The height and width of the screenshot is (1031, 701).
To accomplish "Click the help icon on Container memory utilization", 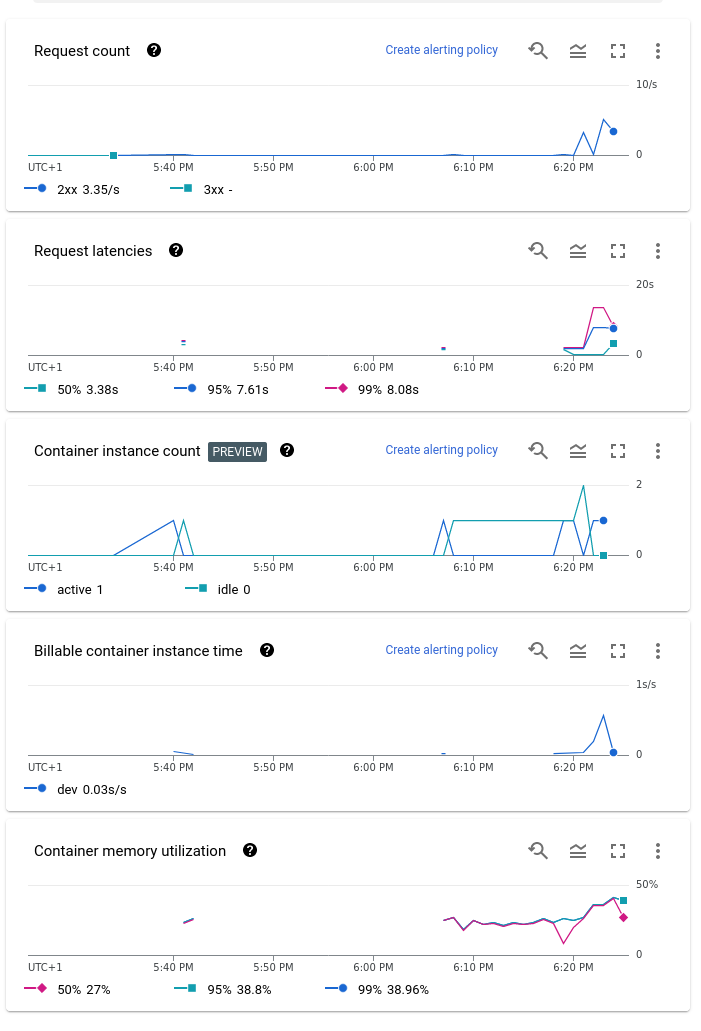I will (249, 851).
